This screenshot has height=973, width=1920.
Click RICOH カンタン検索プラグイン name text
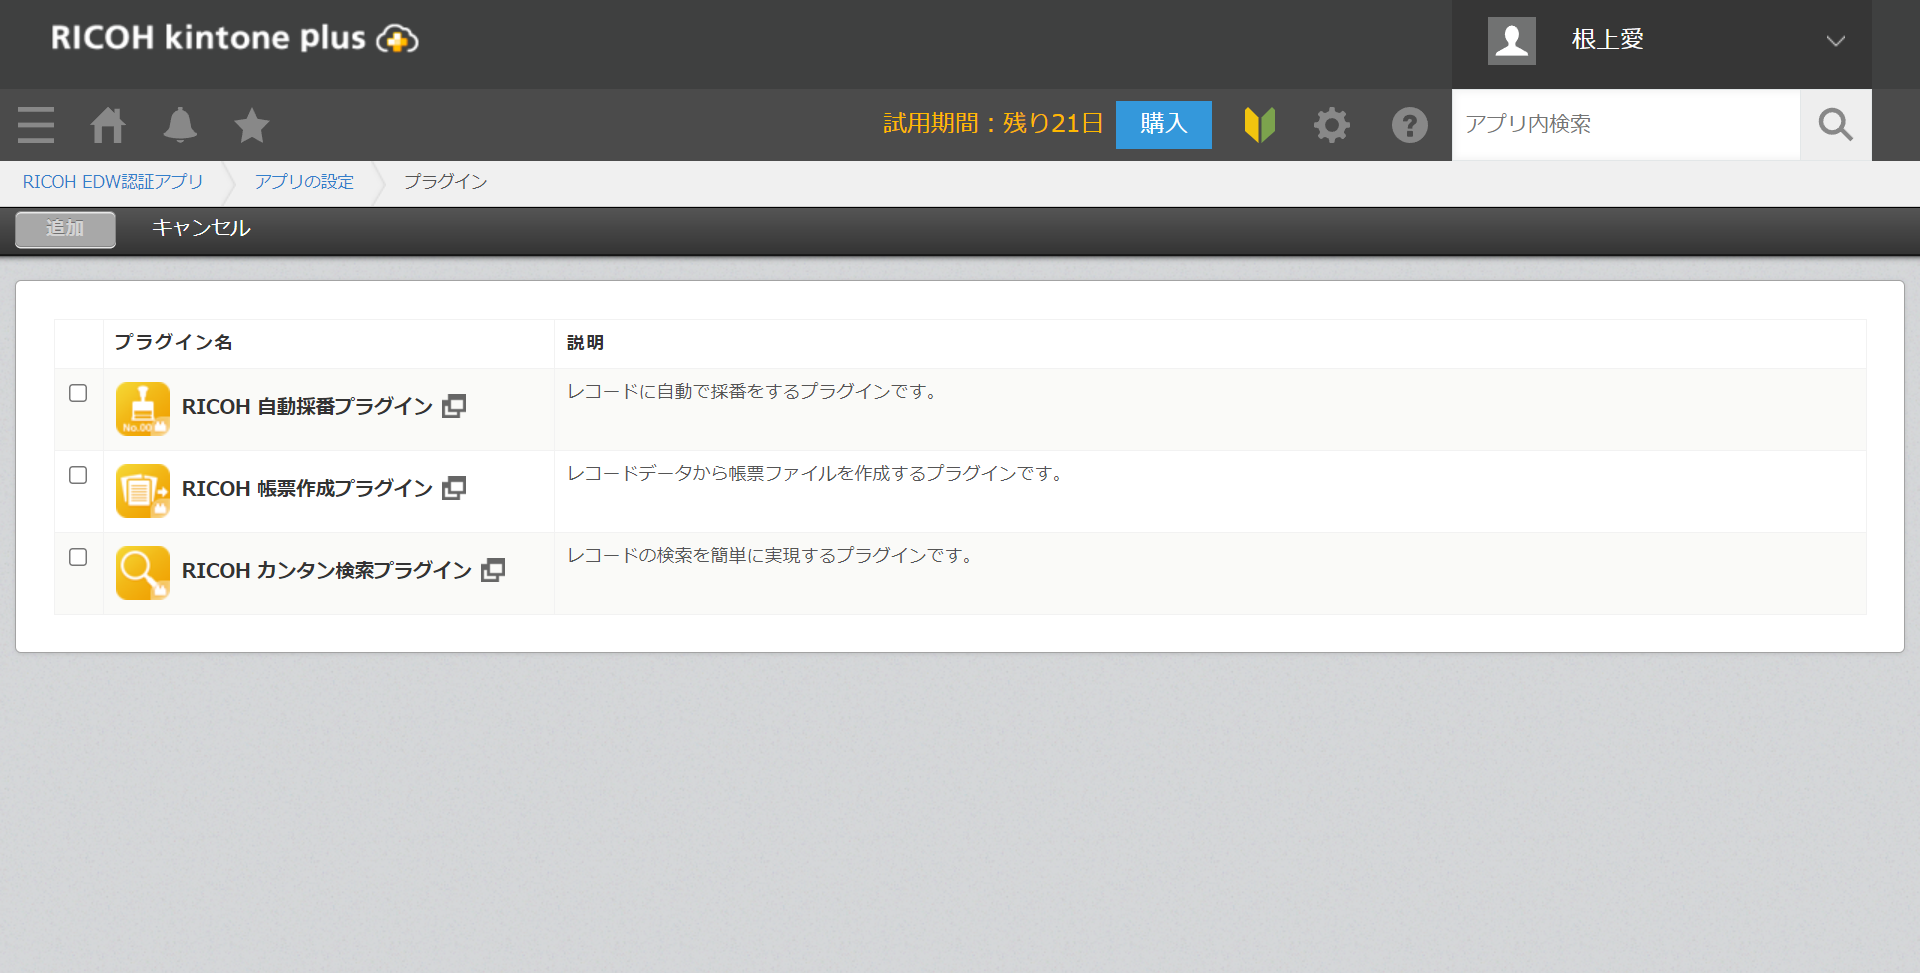(x=326, y=571)
